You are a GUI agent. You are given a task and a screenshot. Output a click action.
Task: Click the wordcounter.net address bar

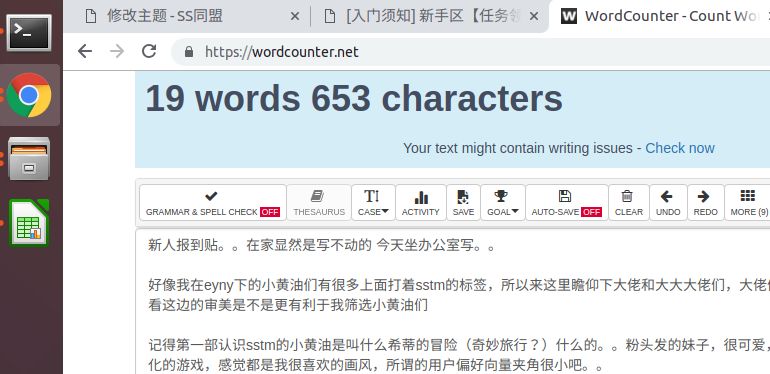(470, 52)
